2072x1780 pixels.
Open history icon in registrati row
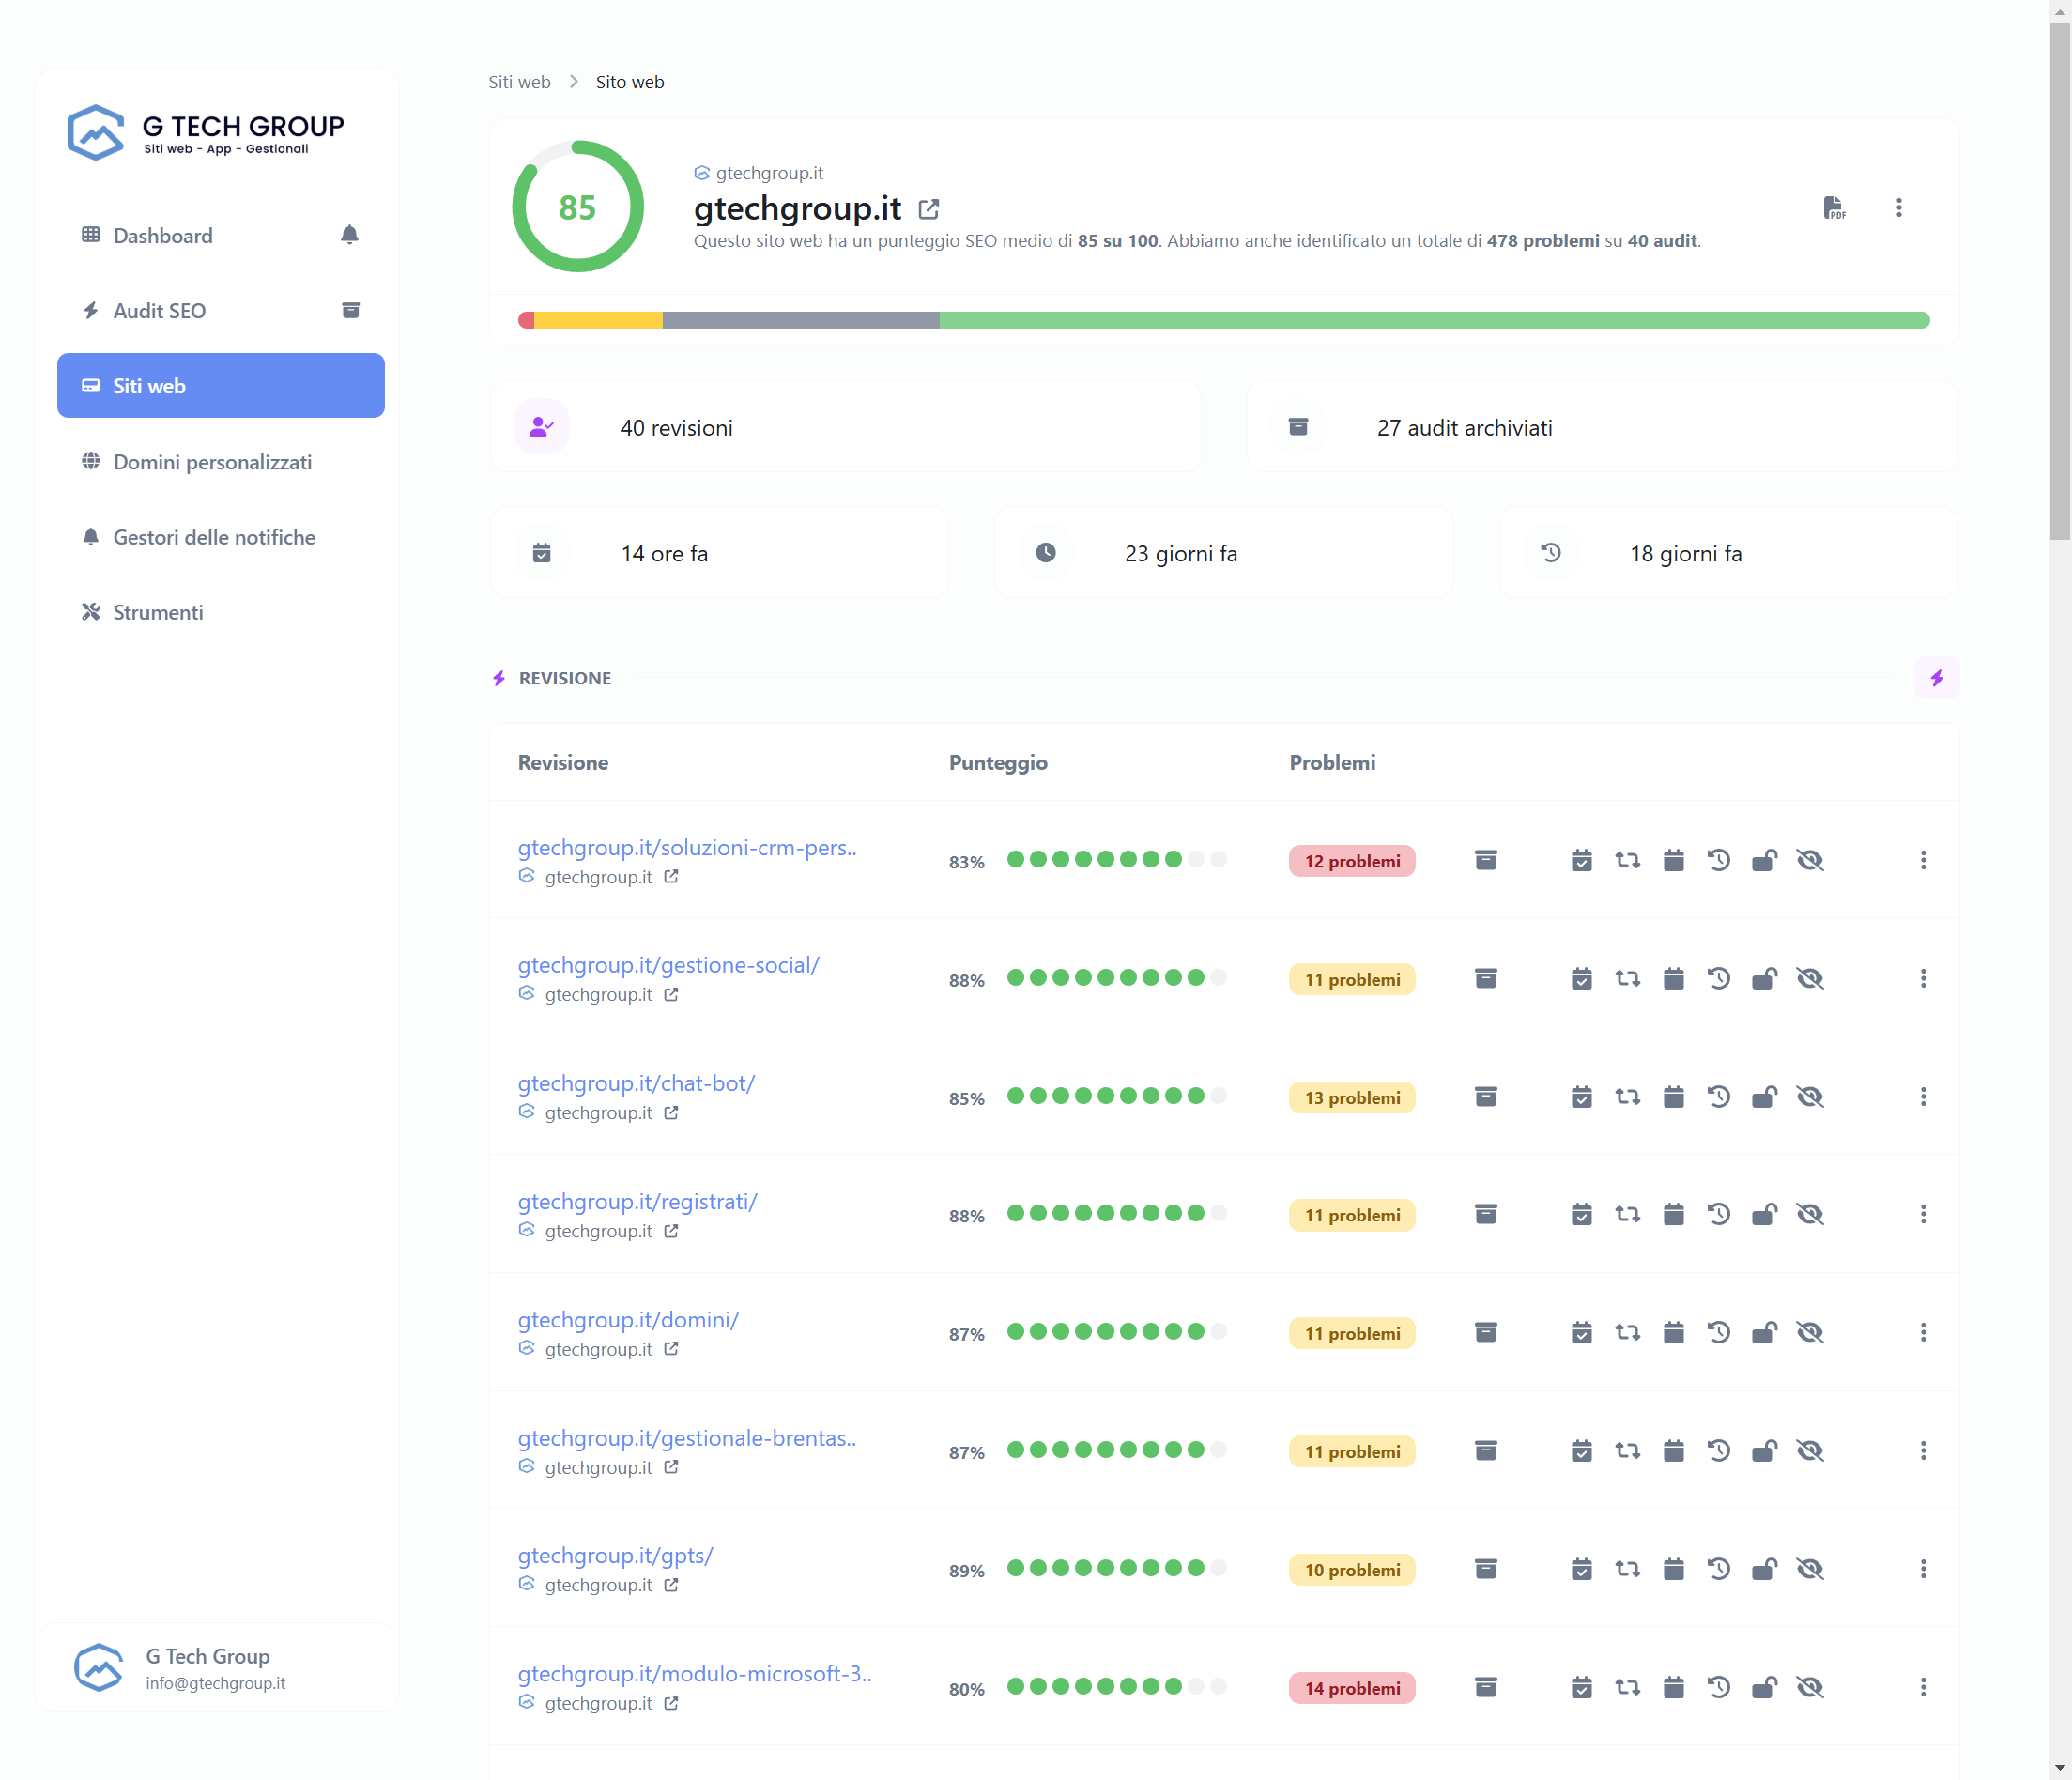pos(1719,1214)
